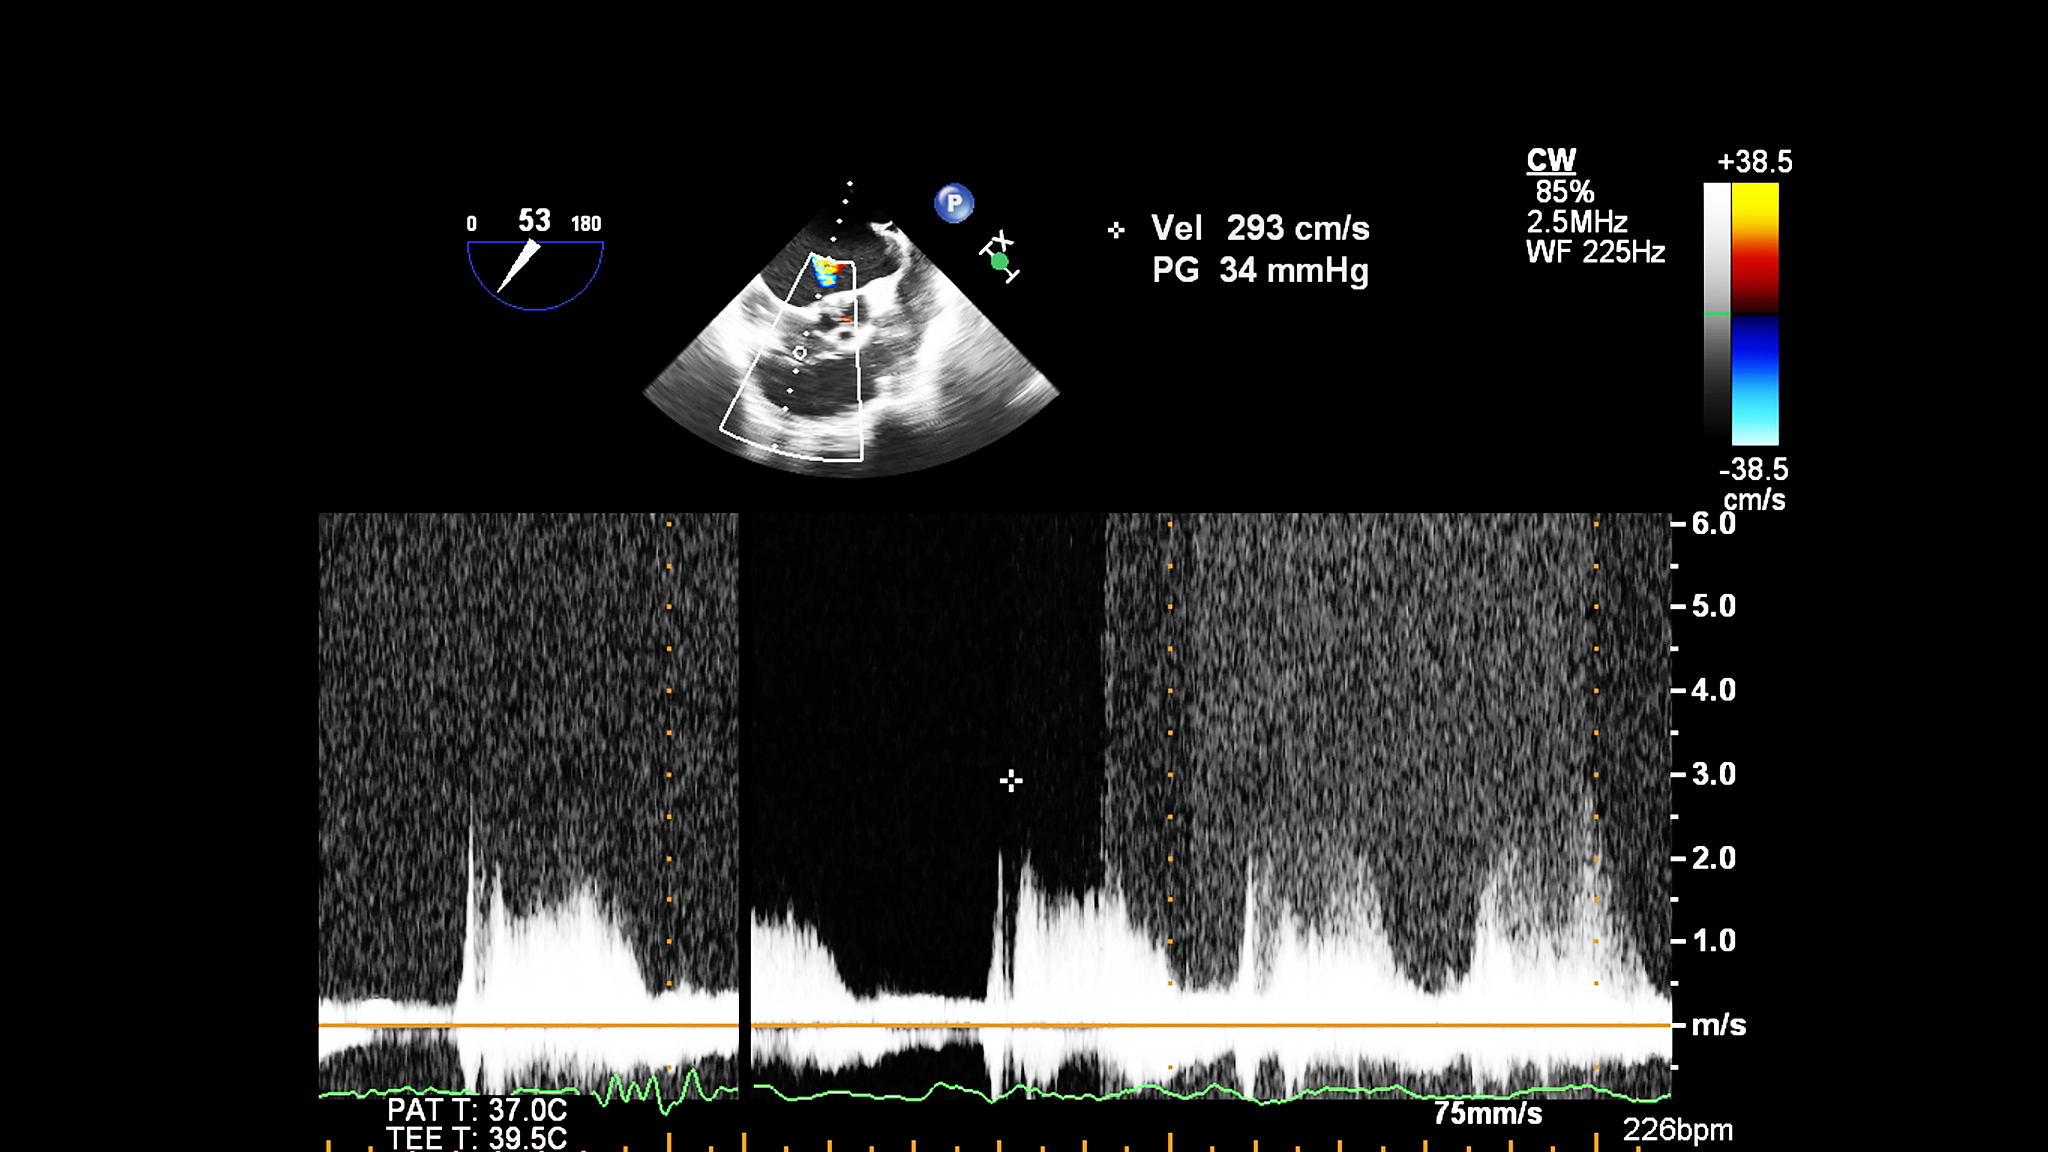This screenshot has width=2048, height=1152.
Task: Click the WF 225Hz wall filter setting
Action: click(1595, 252)
